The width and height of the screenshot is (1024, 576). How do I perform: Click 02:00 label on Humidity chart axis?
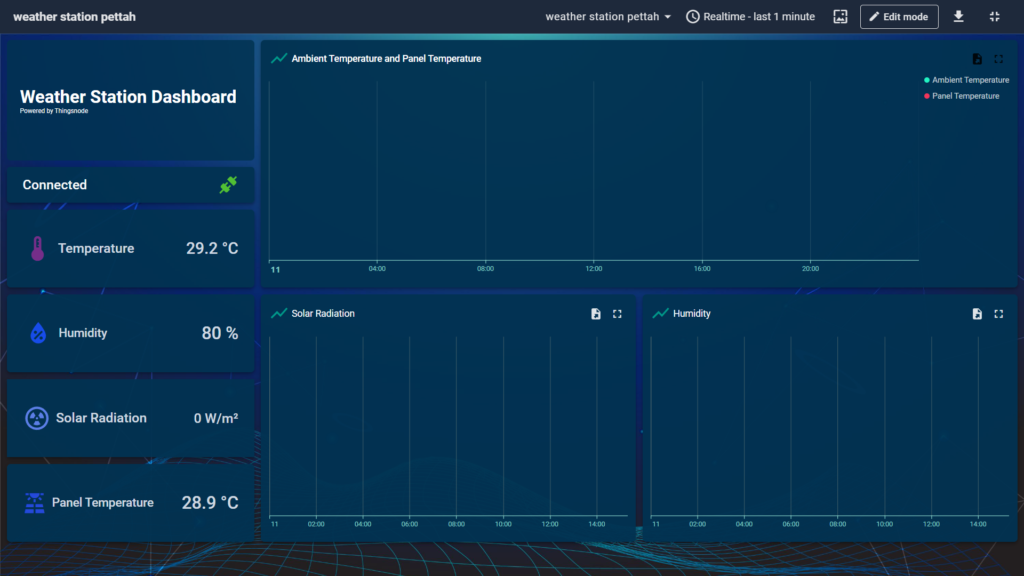697,524
